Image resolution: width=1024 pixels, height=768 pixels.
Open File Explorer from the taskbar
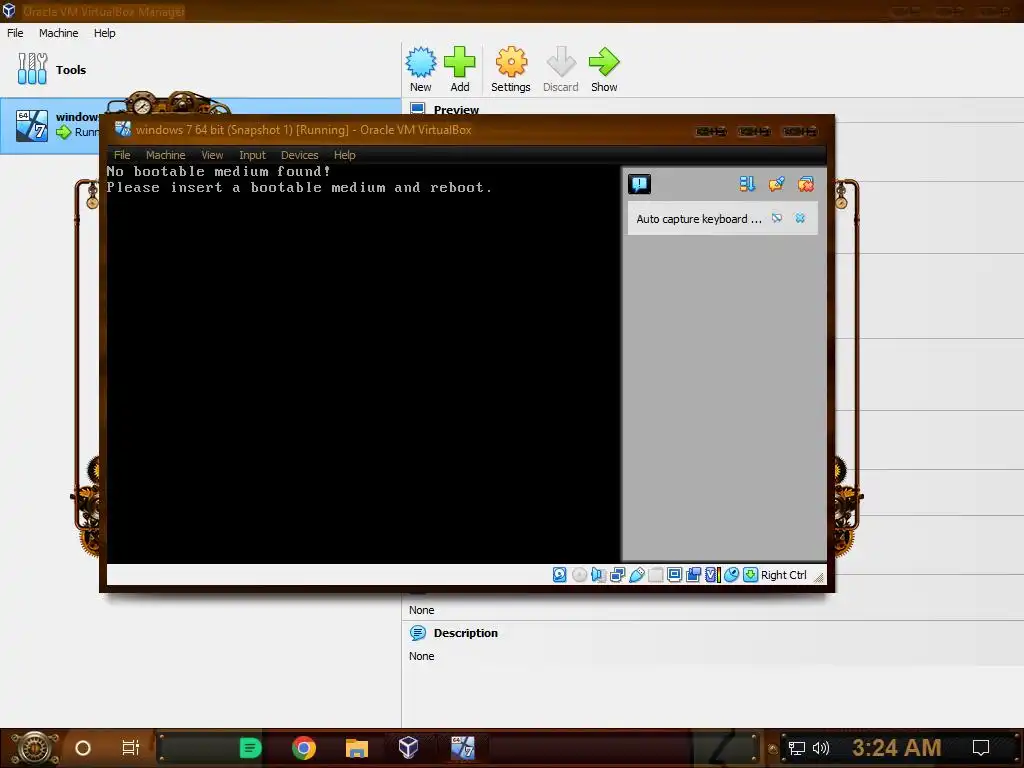(x=357, y=748)
